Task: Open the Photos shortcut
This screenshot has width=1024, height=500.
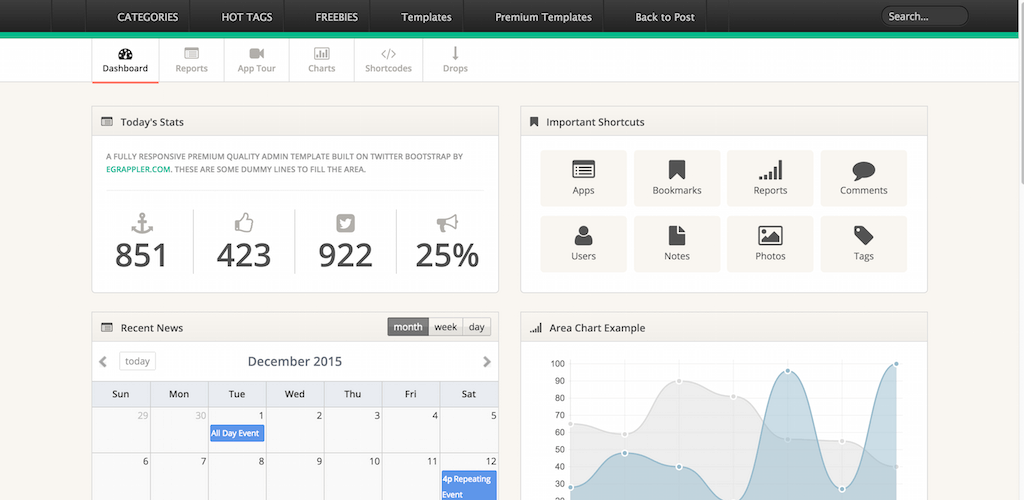Action: coord(770,243)
